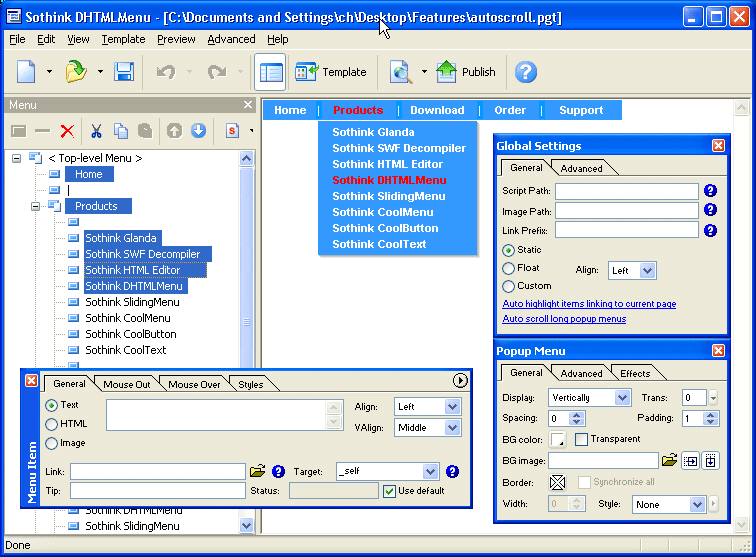Select the Custom radio button
This screenshot has height=557, width=756.
point(508,286)
